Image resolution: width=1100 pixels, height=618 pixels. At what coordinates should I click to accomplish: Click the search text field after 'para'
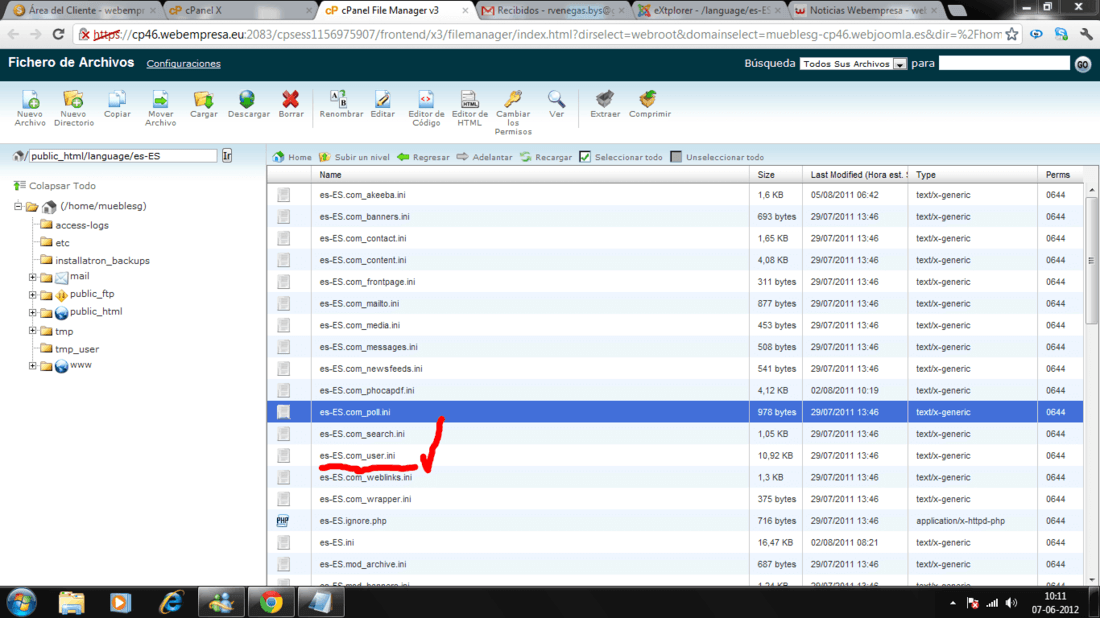point(1004,63)
